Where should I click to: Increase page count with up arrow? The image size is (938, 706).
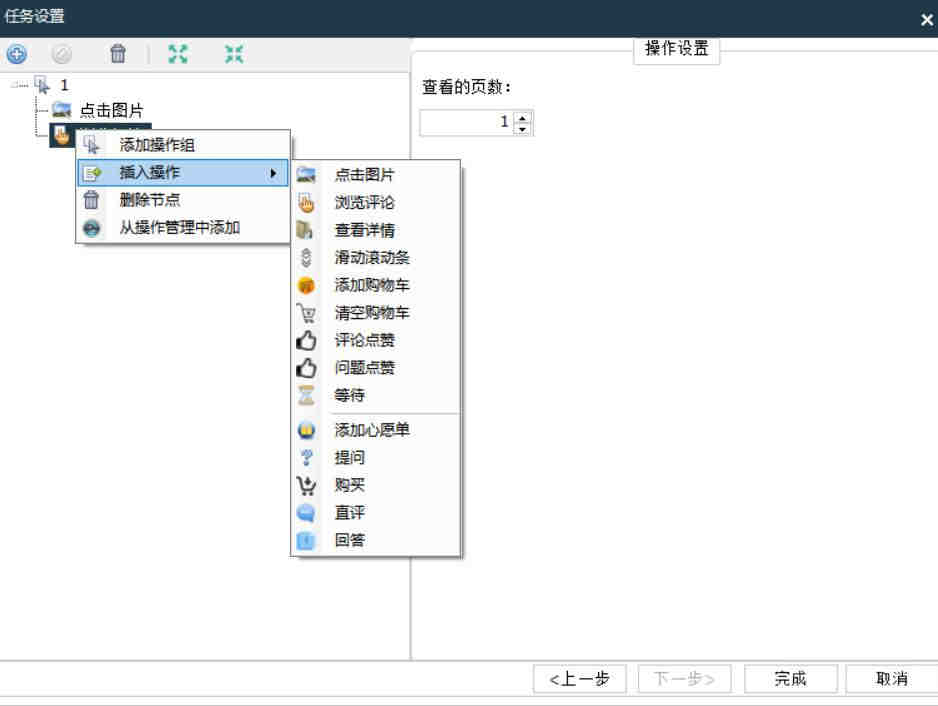click(x=523, y=117)
